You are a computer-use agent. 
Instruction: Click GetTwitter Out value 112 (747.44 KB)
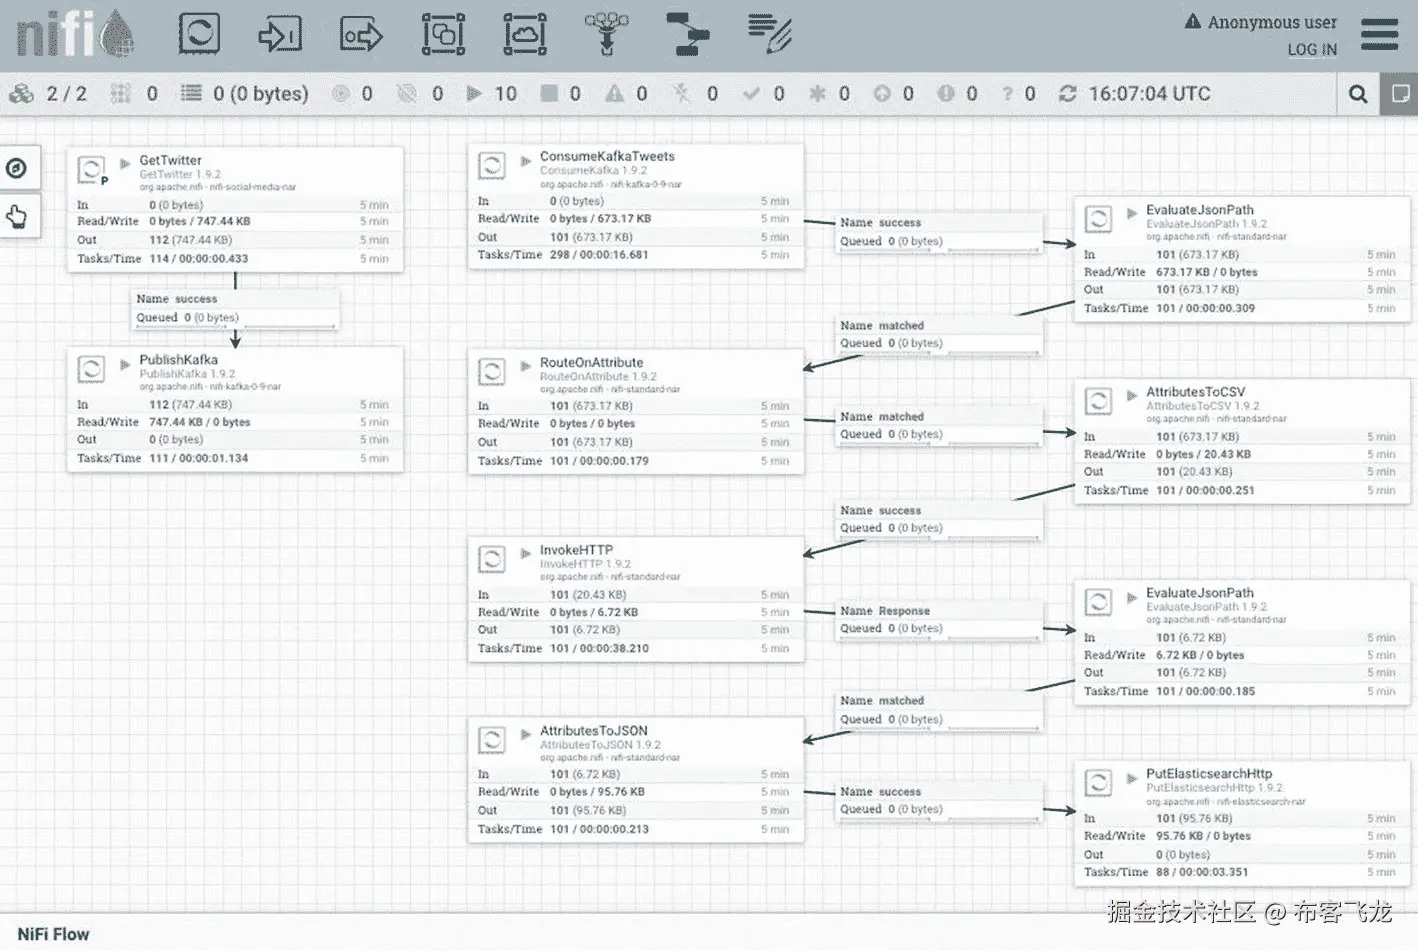pyautogui.click(x=190, y=240)
